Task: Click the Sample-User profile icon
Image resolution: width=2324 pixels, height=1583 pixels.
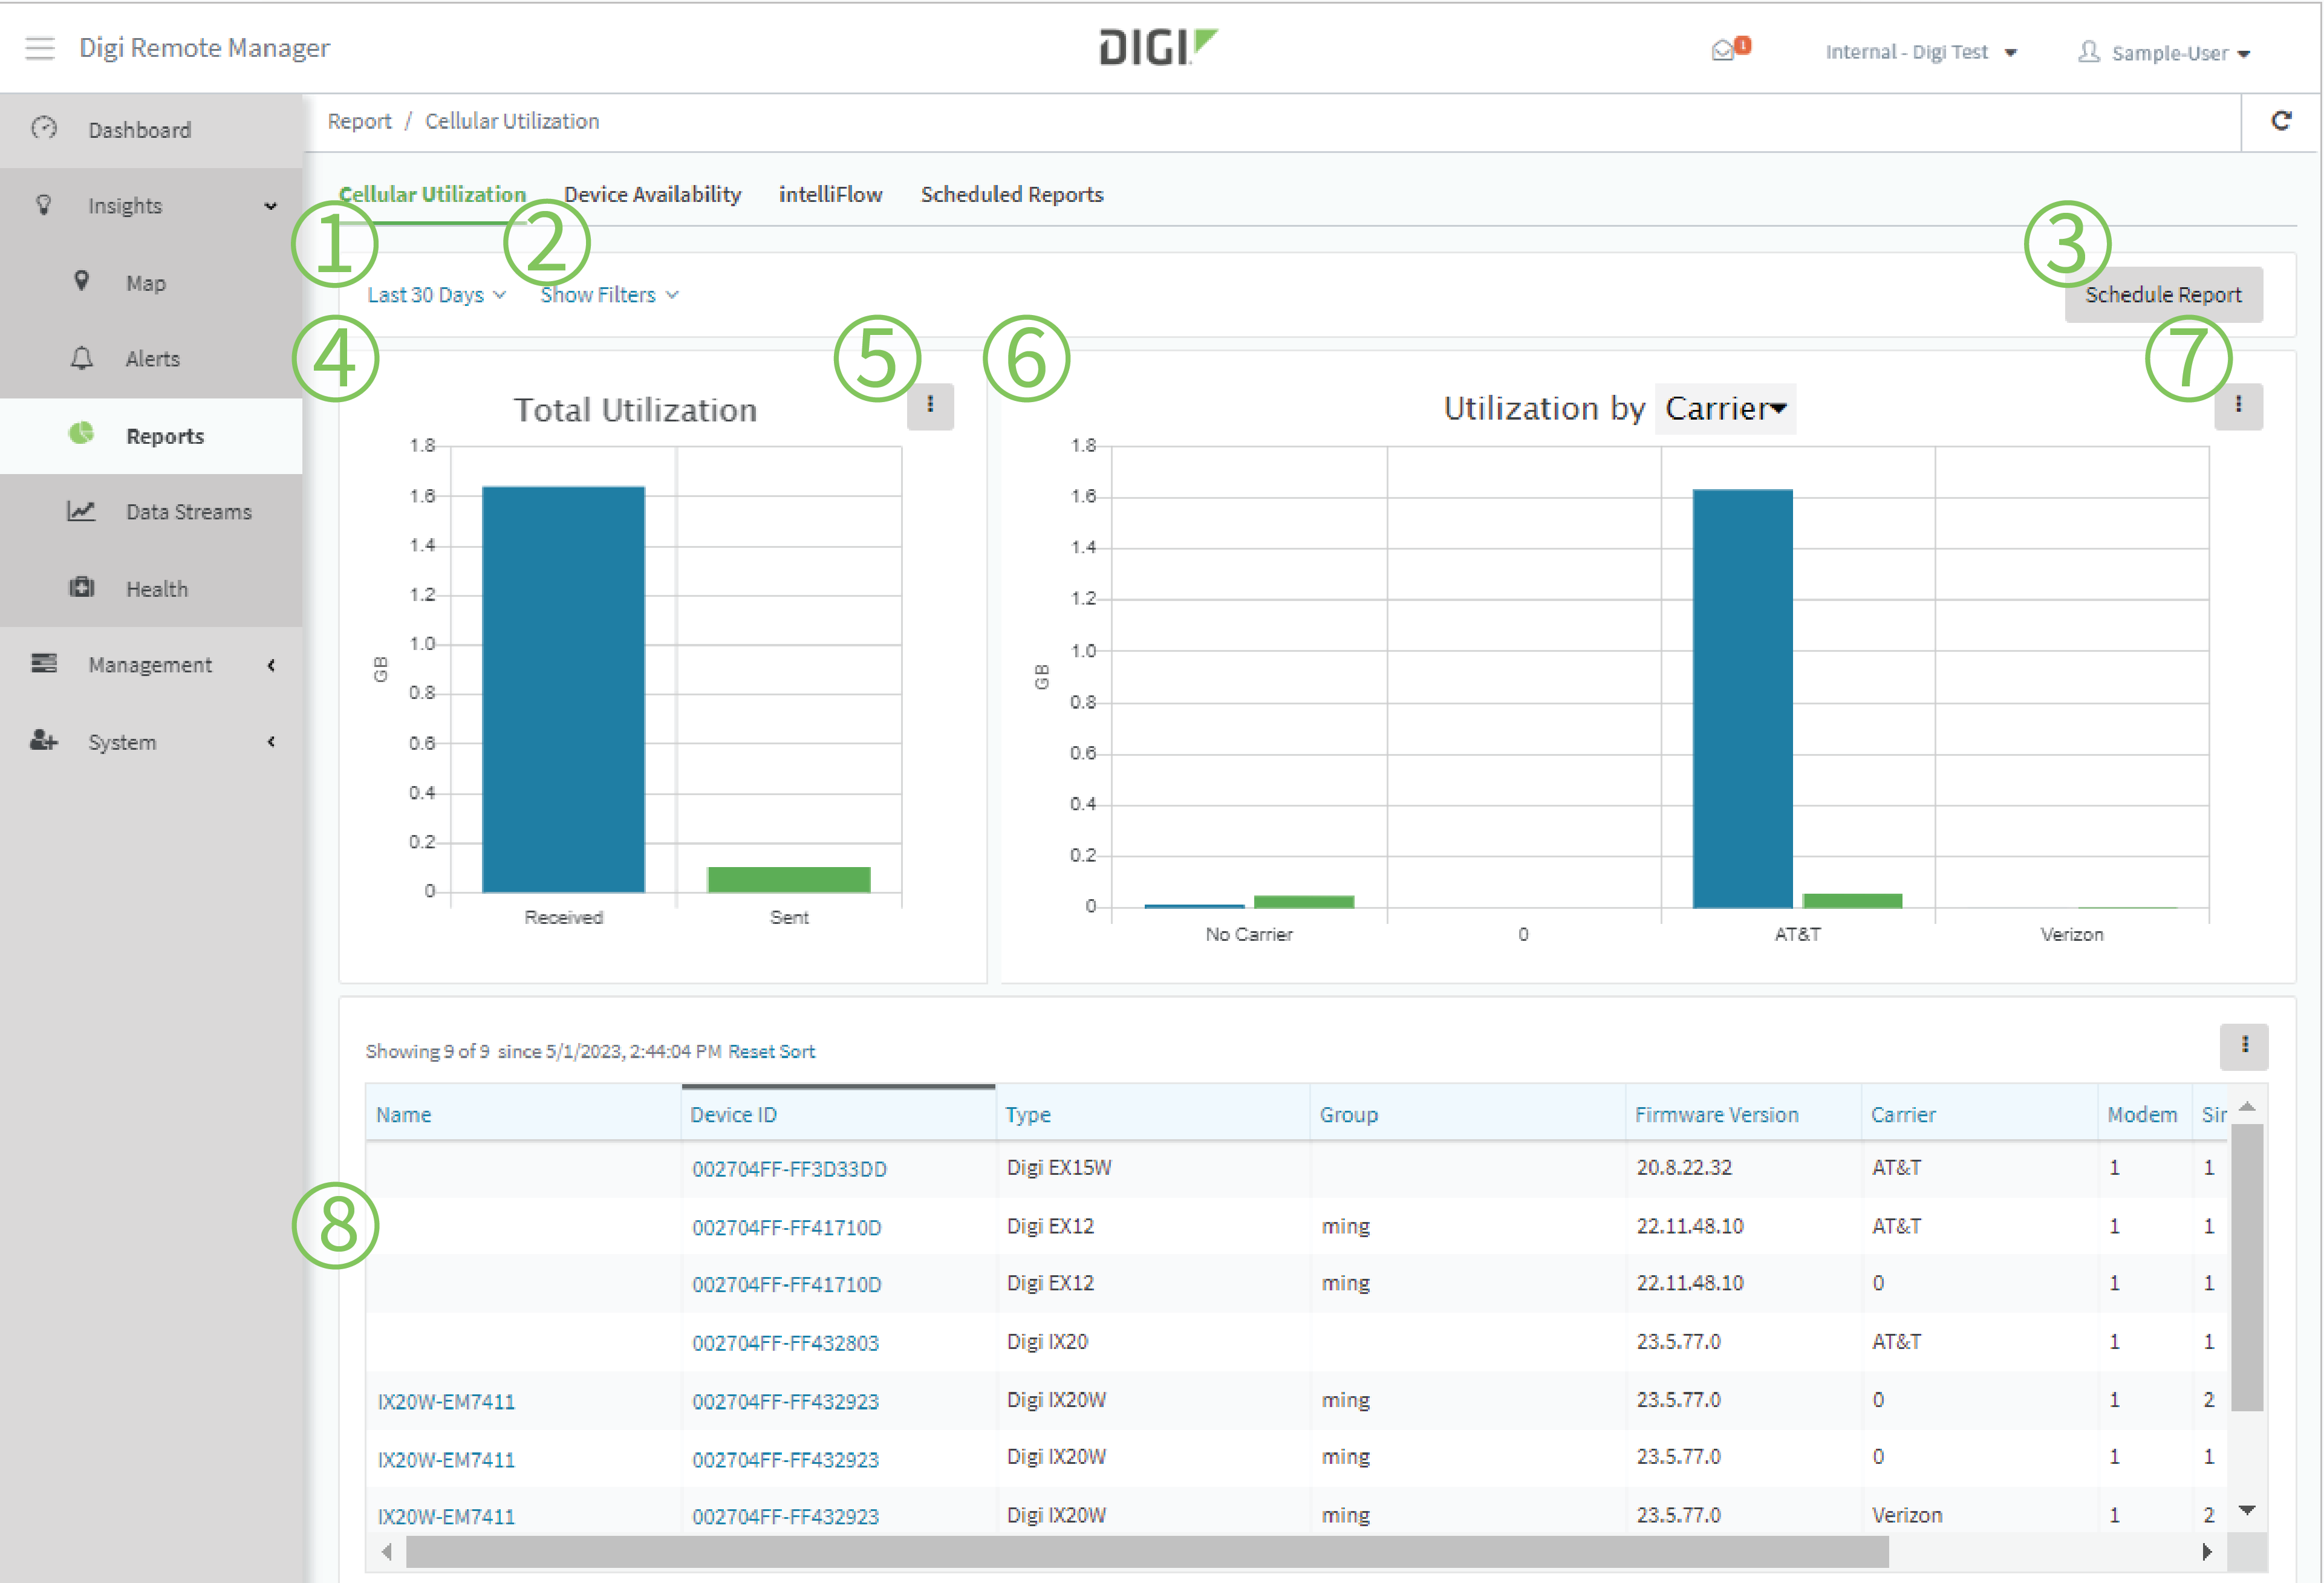Action: tap(2089, 52)
